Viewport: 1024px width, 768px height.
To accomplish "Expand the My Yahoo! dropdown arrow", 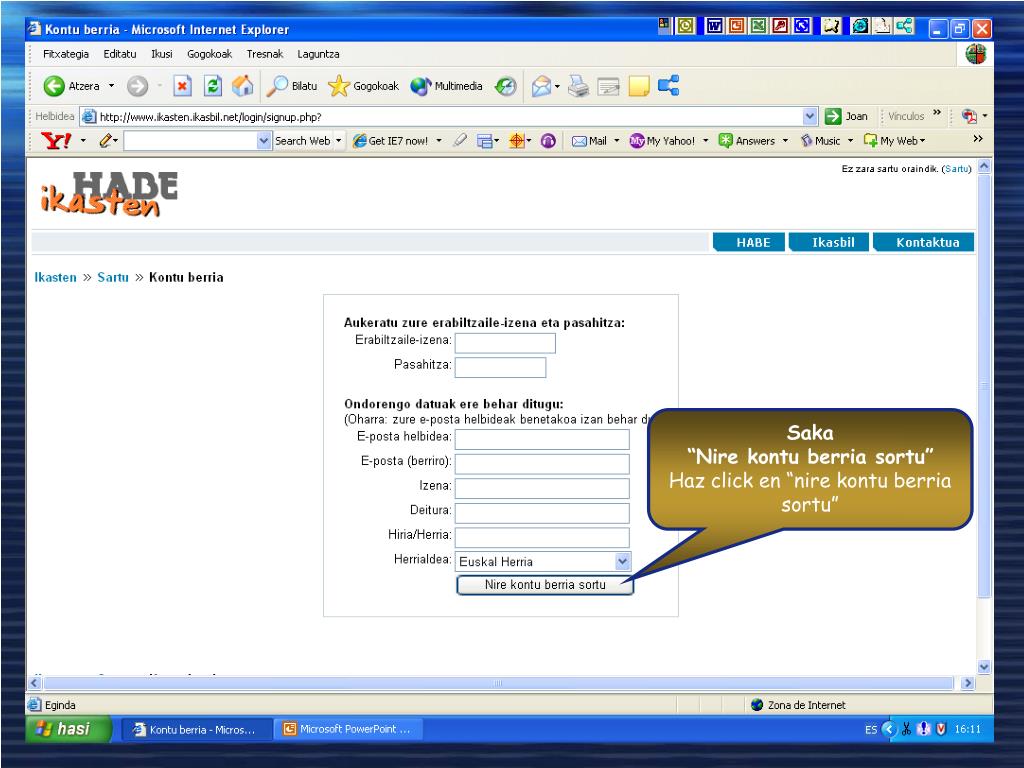I will click(x=705, y=140).
